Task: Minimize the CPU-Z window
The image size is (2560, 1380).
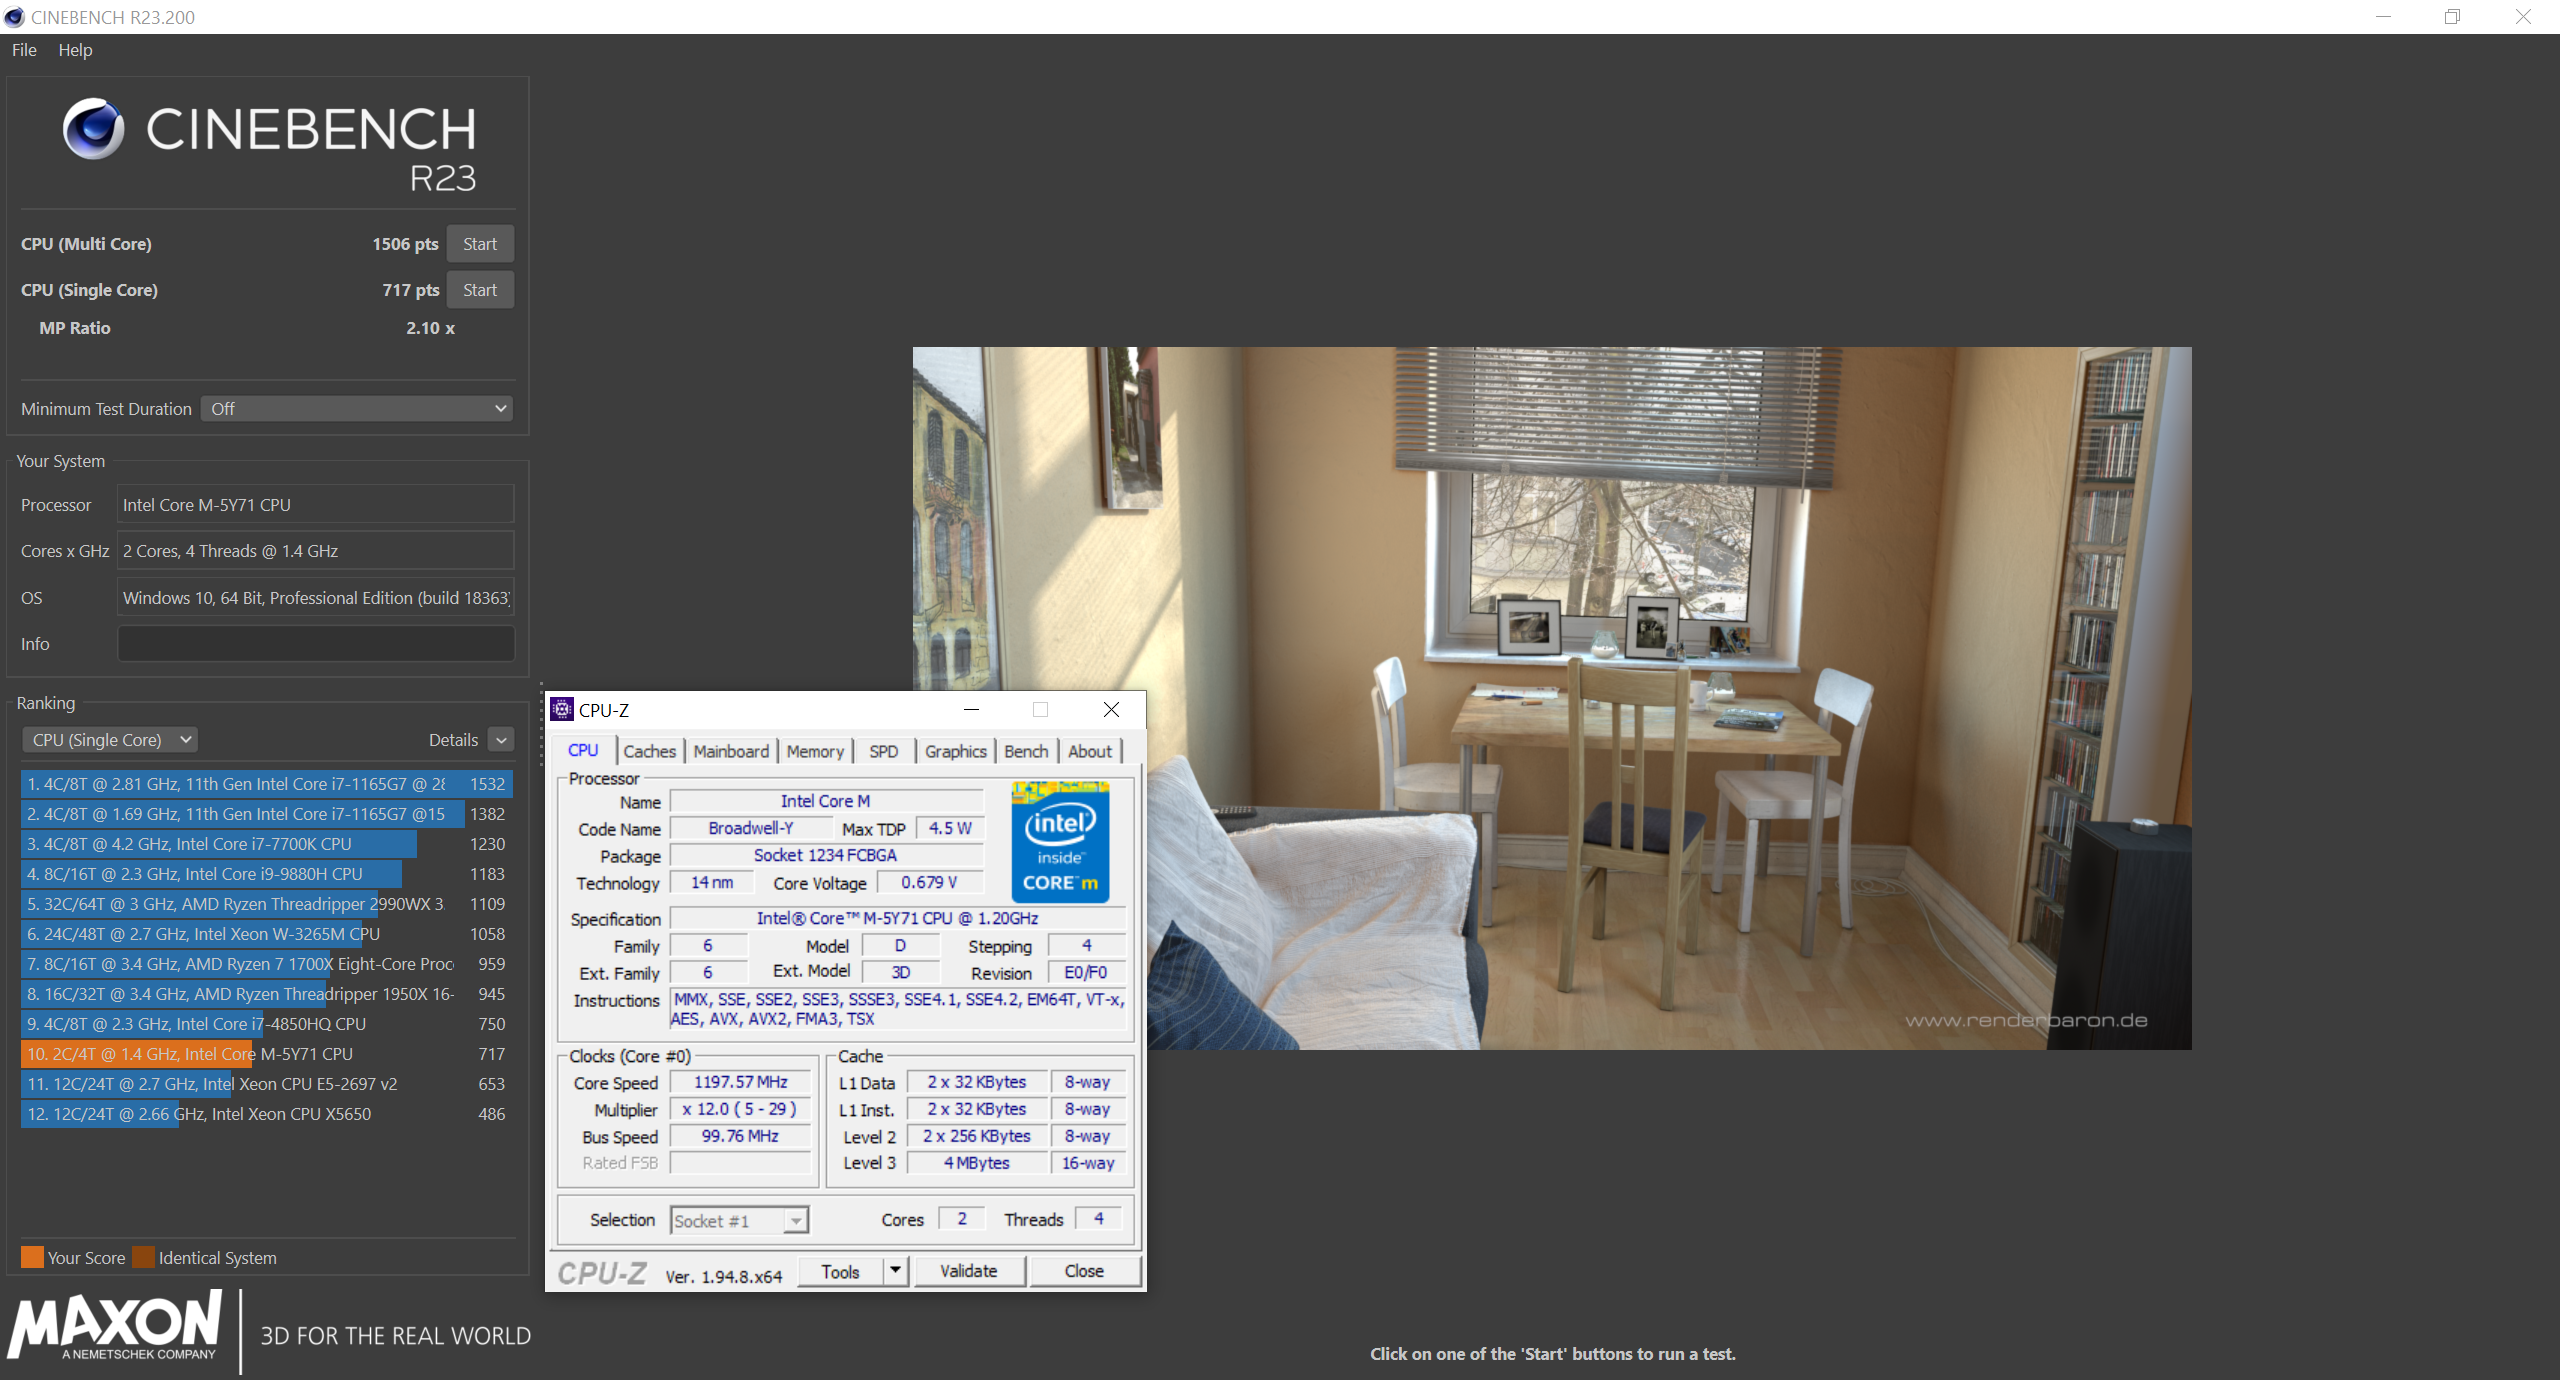Action: click(971, 710)
